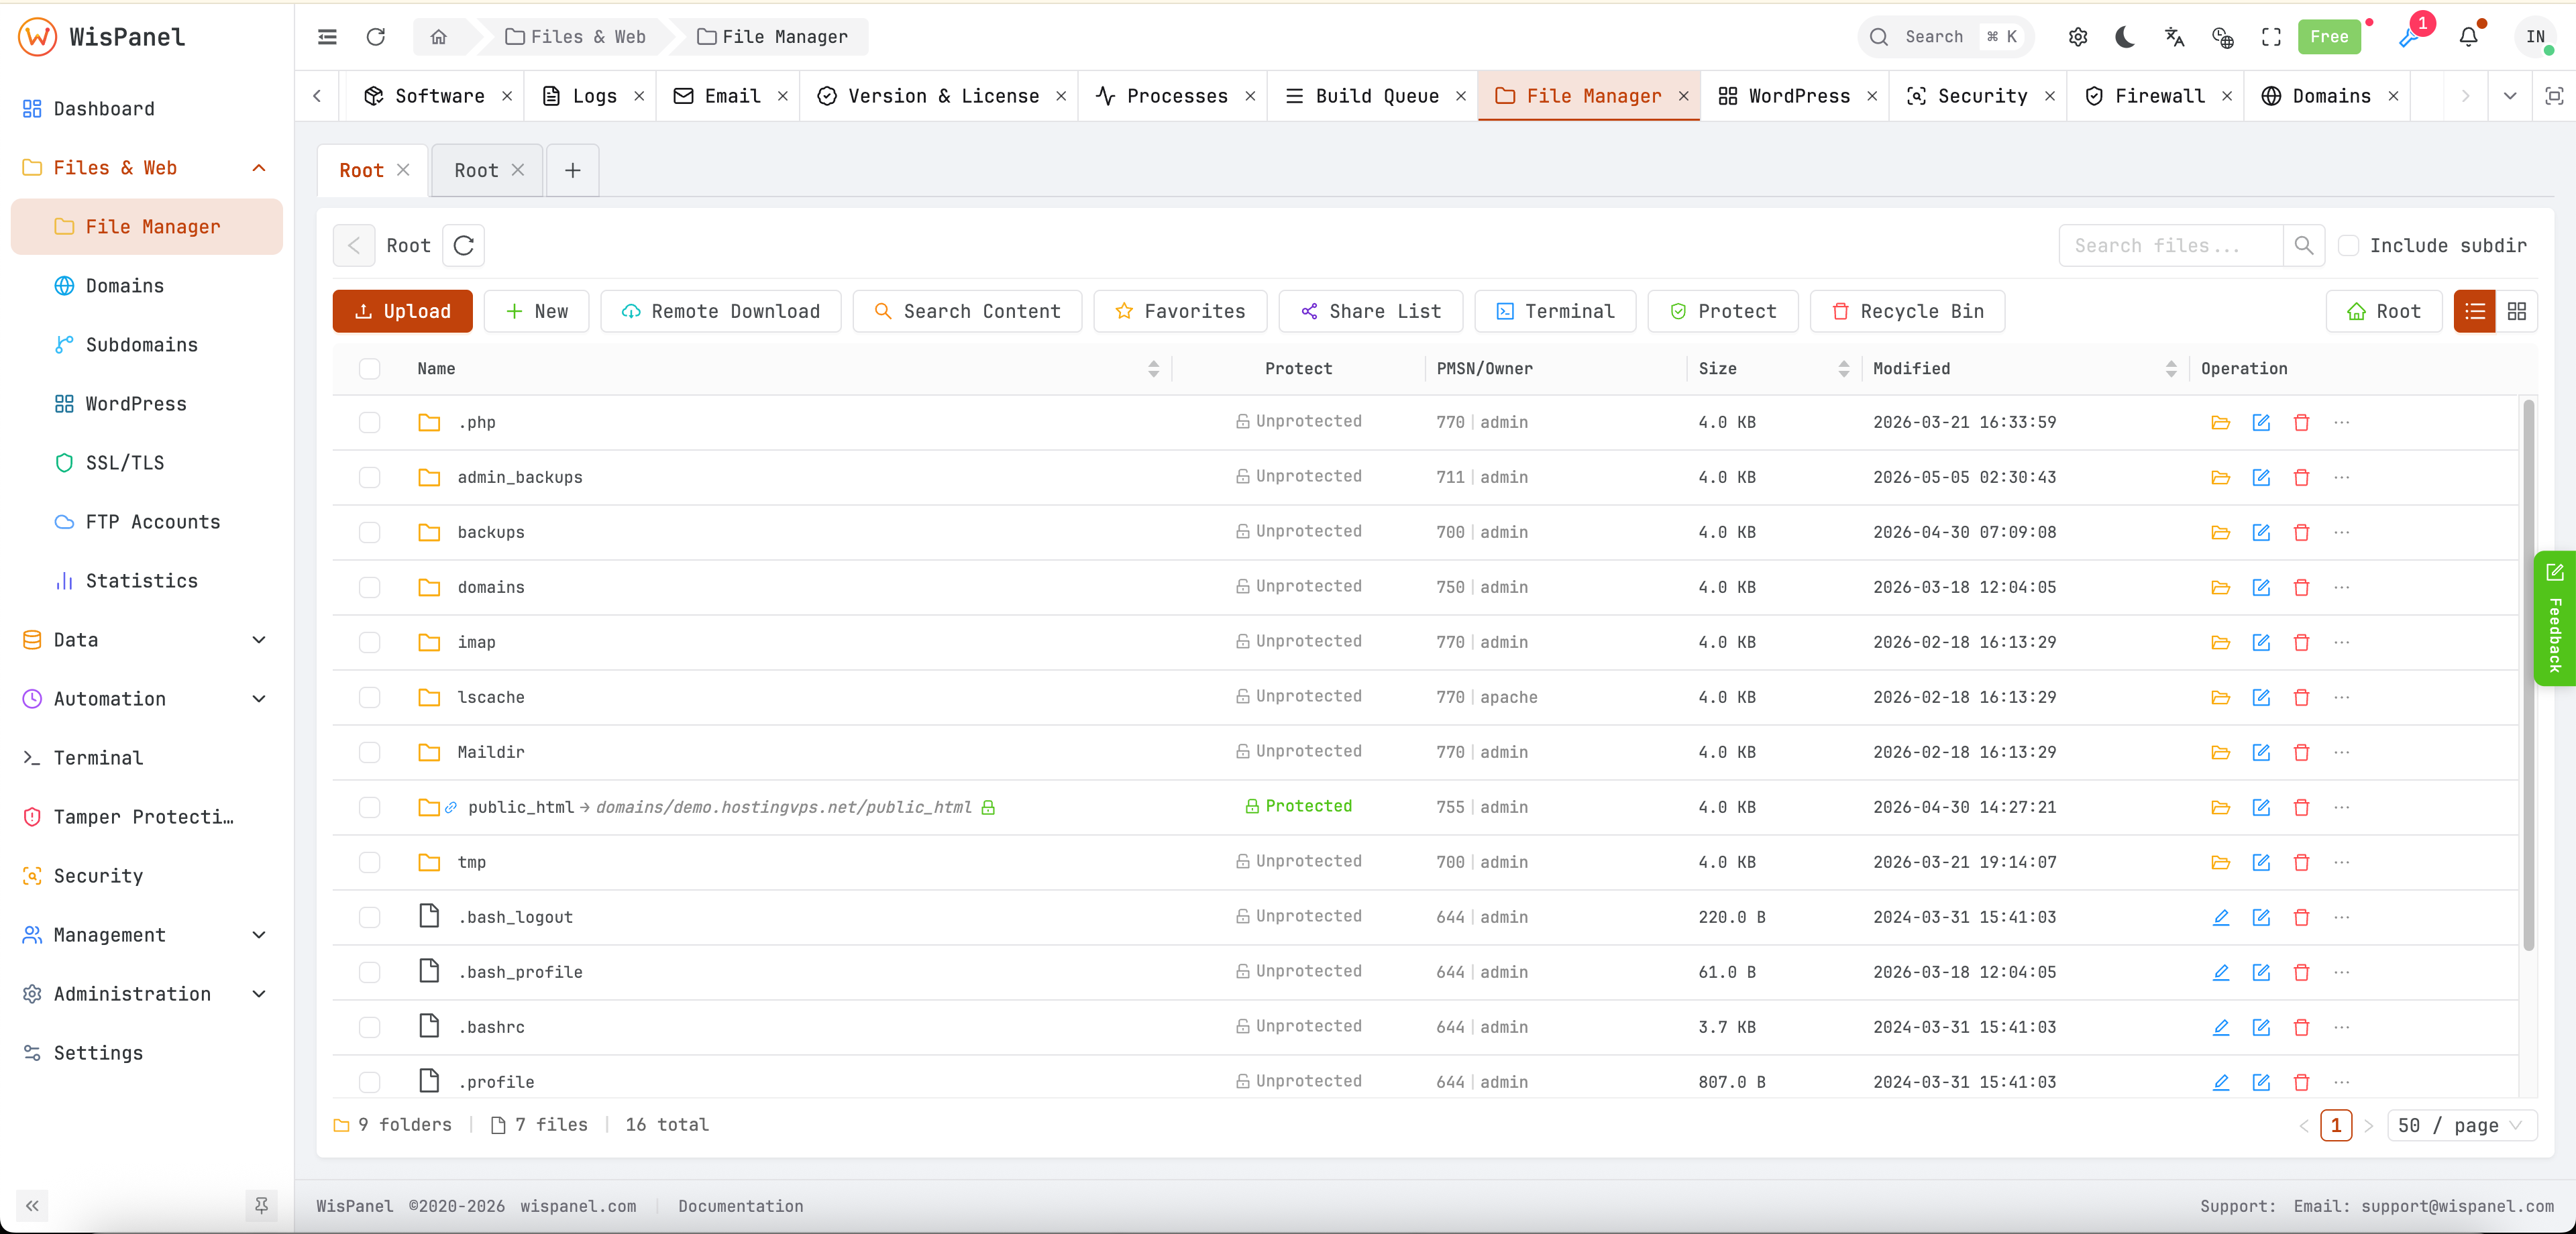Click the Remote Download button
This screenshot has height=1234, width=2576.
(x=720, y=311)
